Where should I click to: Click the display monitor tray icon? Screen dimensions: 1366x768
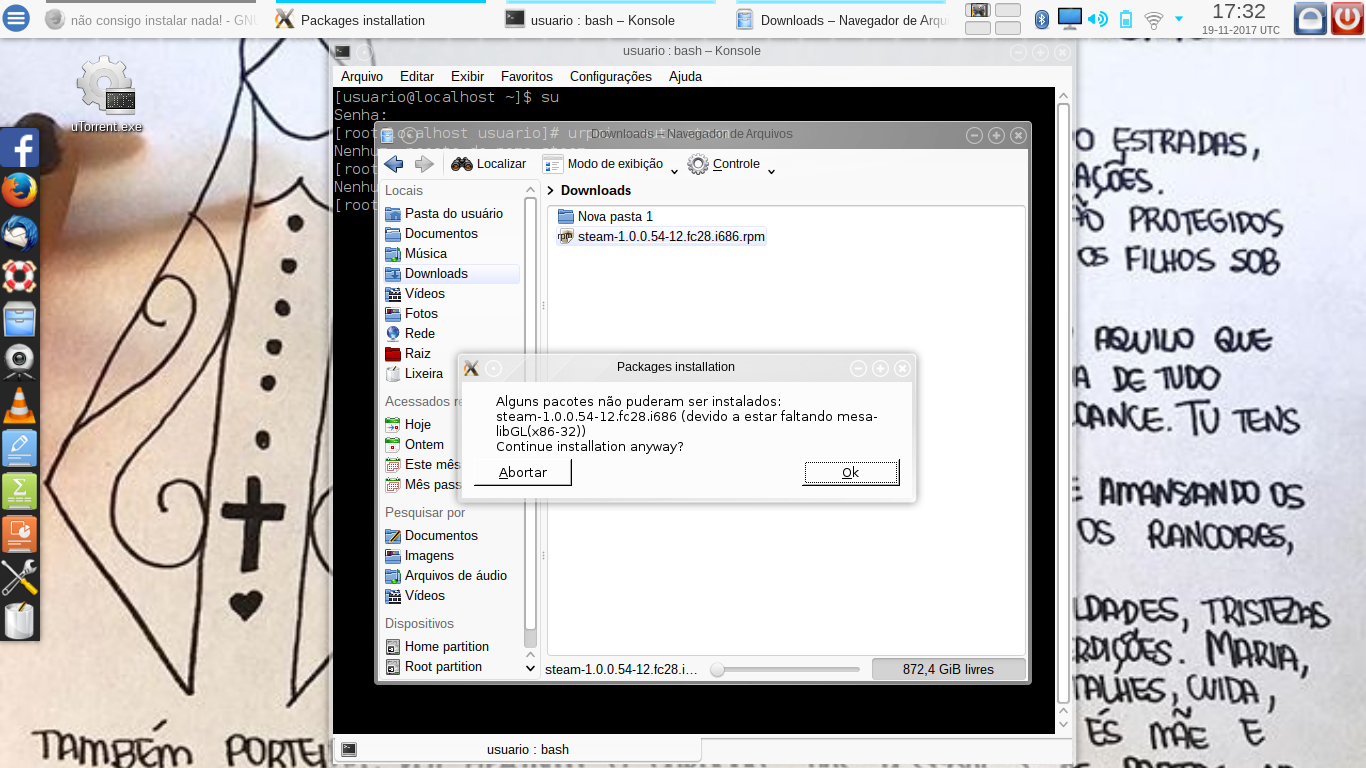click(x=1069, y=19)
